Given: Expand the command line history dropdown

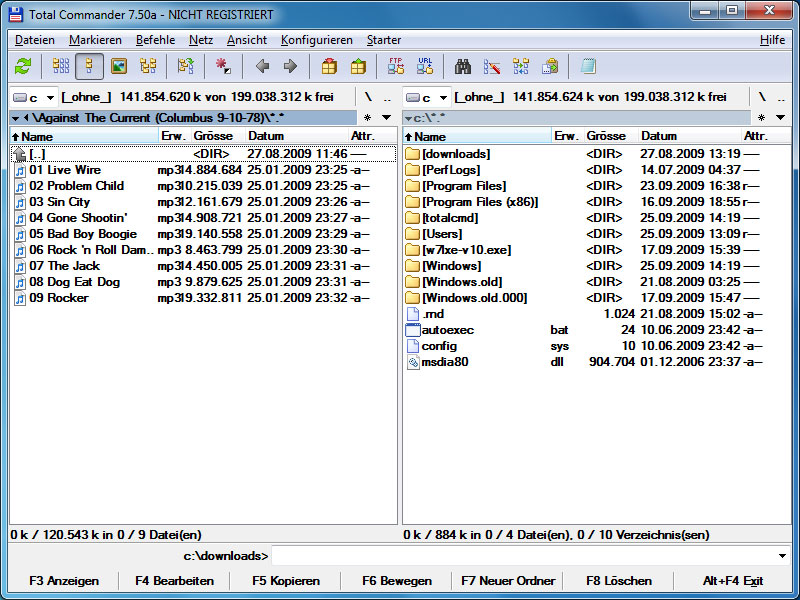Looking at the screenshot, I should coord(782,556).
